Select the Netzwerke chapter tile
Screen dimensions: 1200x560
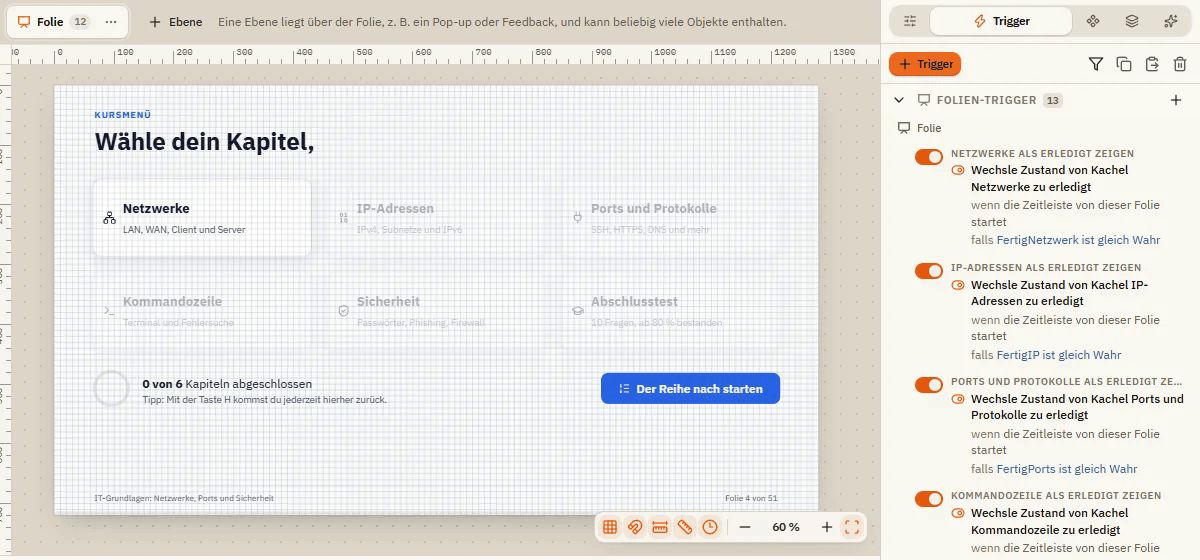pyautogui.click(x=202, y=218)
